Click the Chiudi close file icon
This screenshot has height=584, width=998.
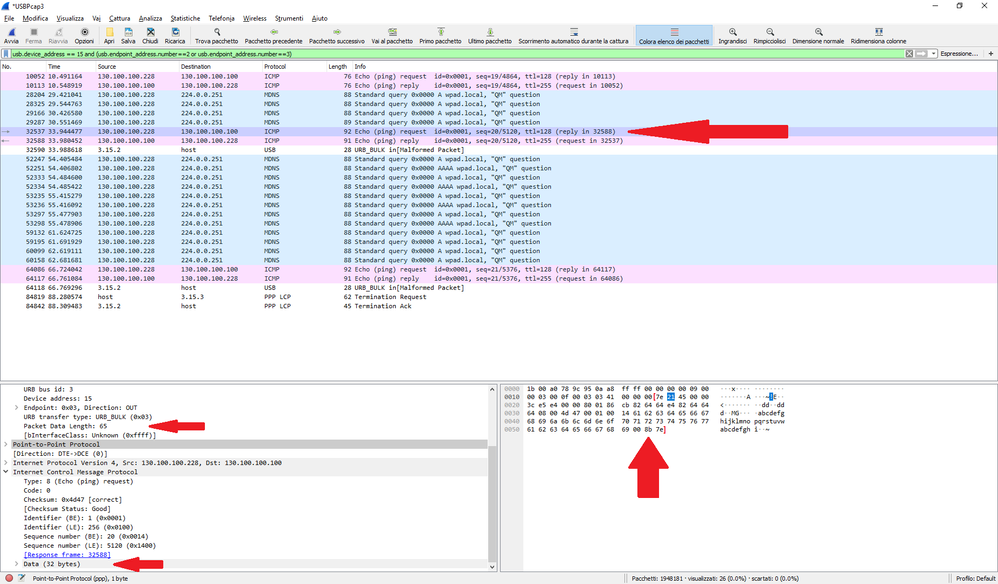point(150,32)
